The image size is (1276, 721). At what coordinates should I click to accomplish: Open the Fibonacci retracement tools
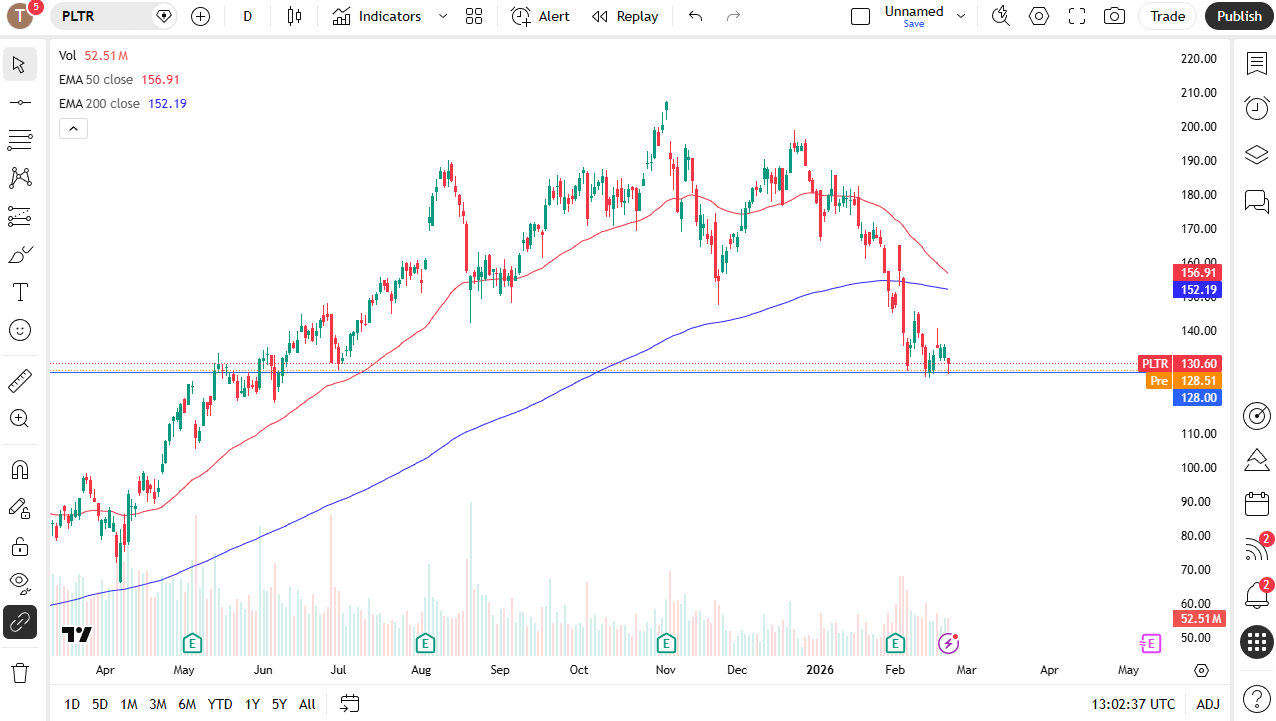click(19, 140)
